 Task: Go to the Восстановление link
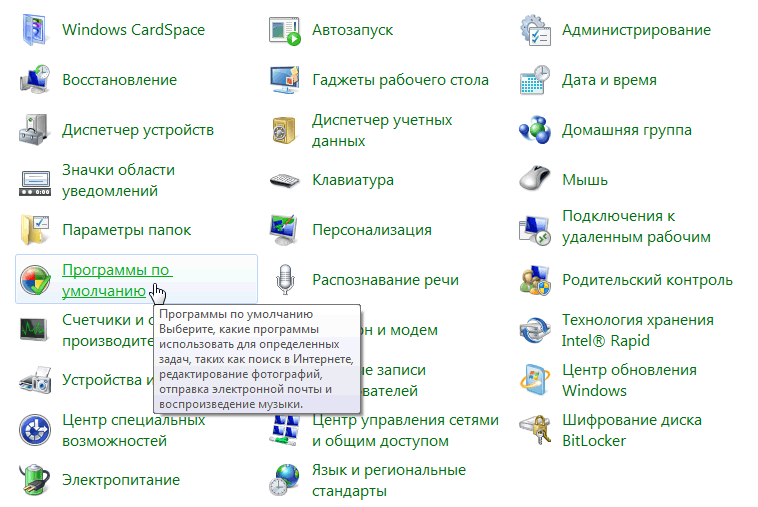(119, 80)
